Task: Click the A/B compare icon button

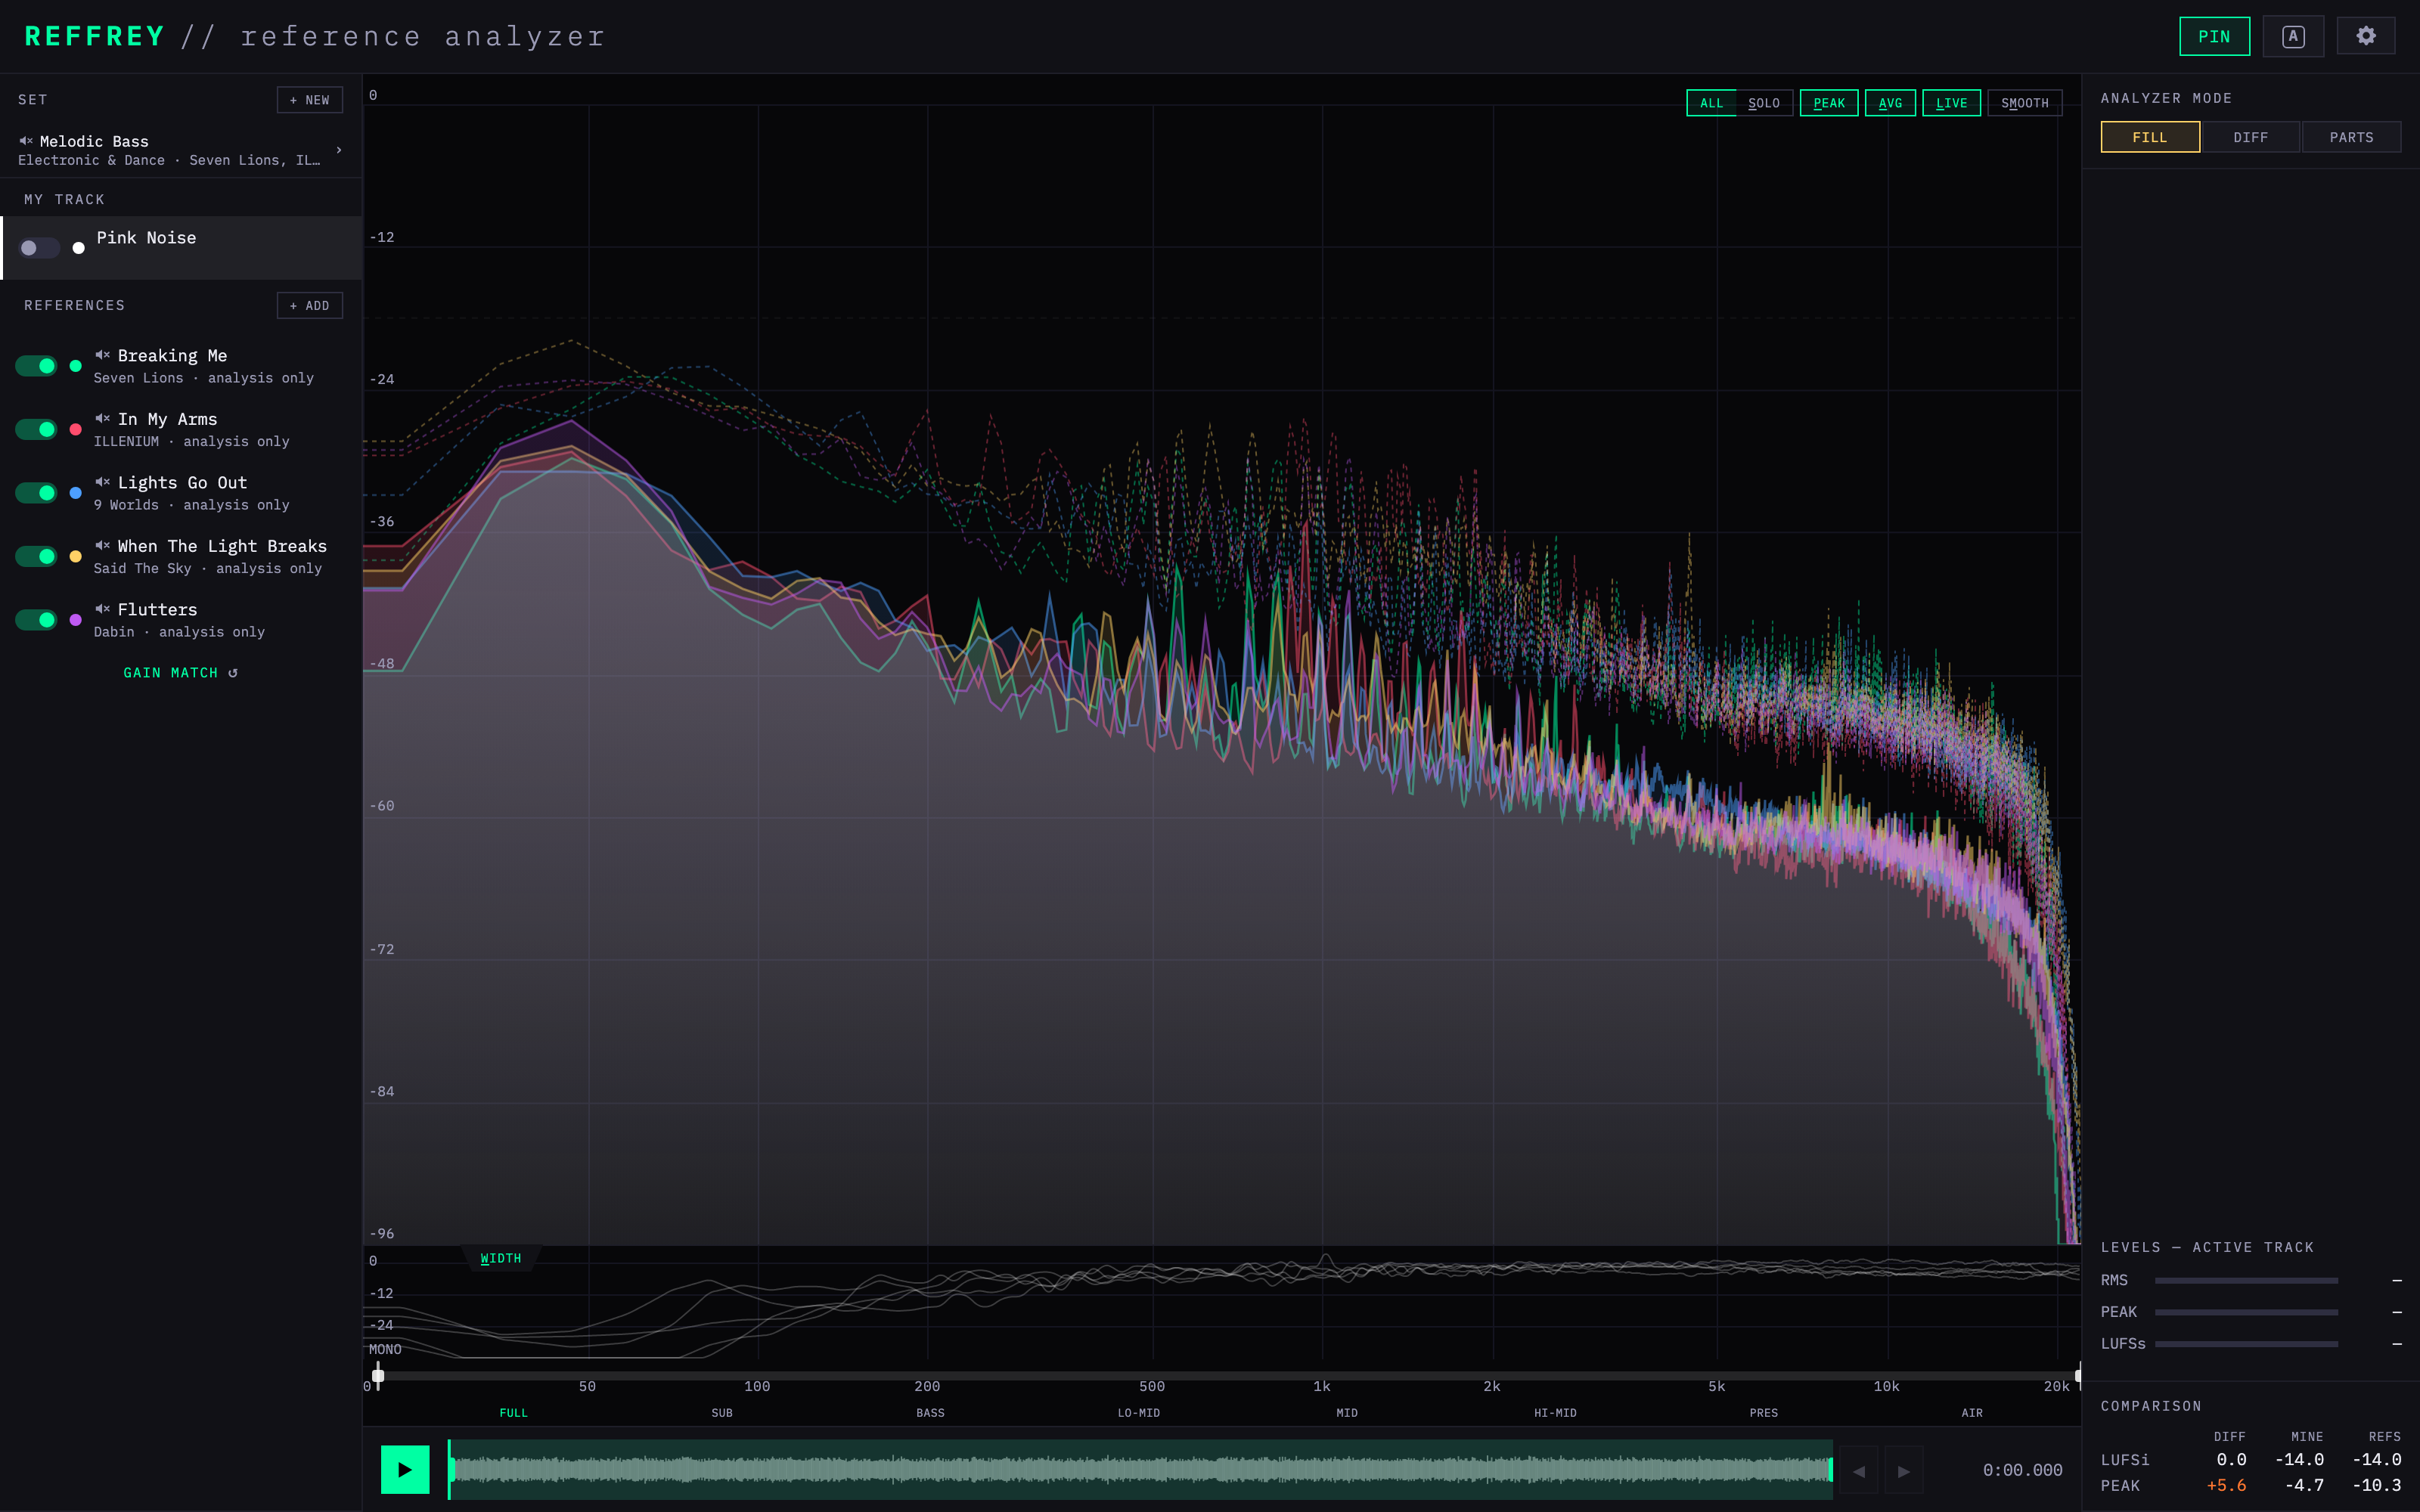Action: pos(2293,36)
